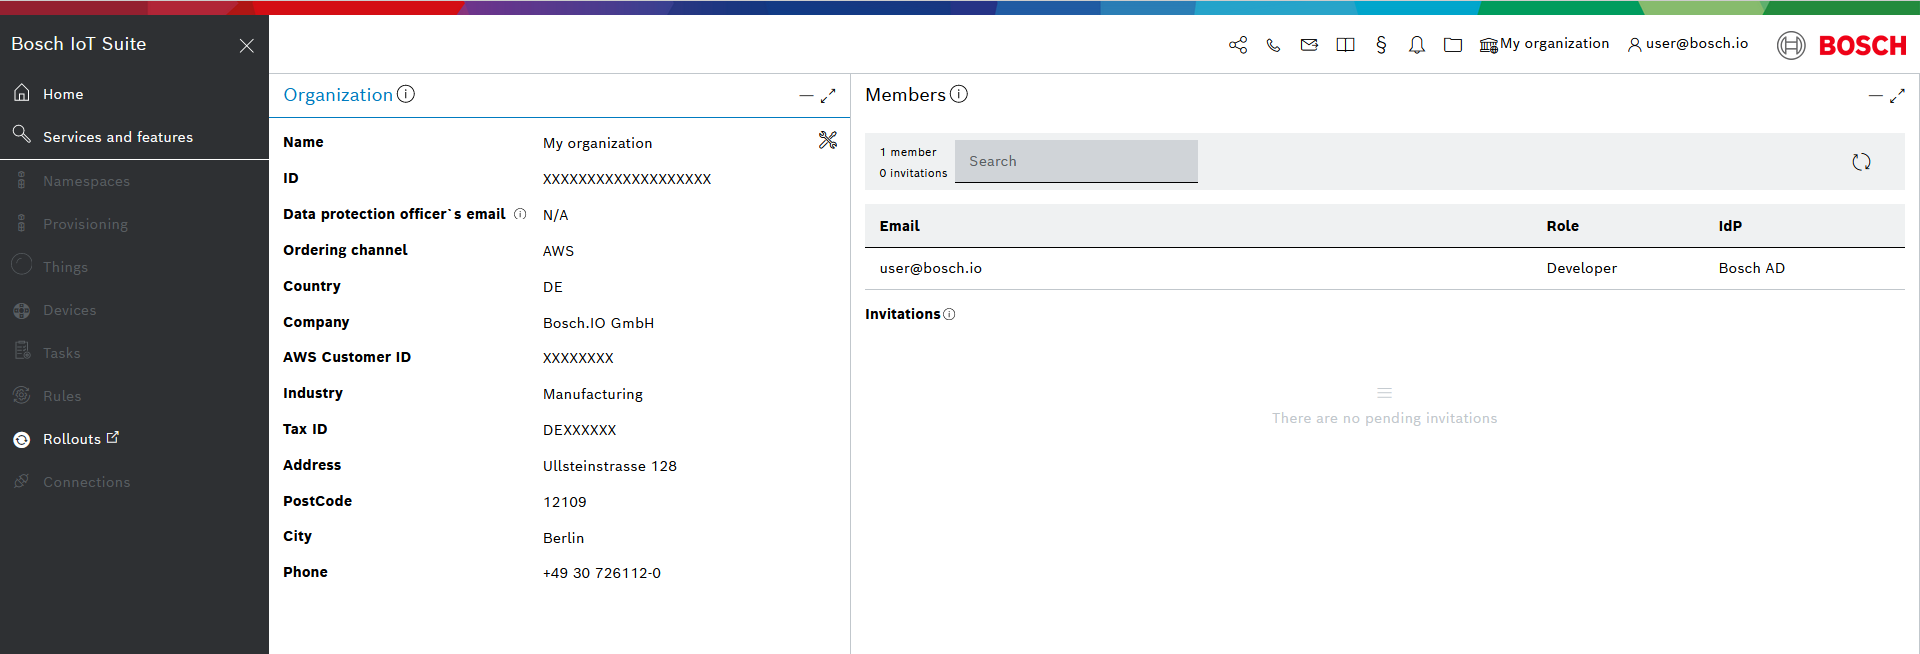The image size is (1920, 654).
Task: Click the Organization panel title
Action: [x=338, y=95]
